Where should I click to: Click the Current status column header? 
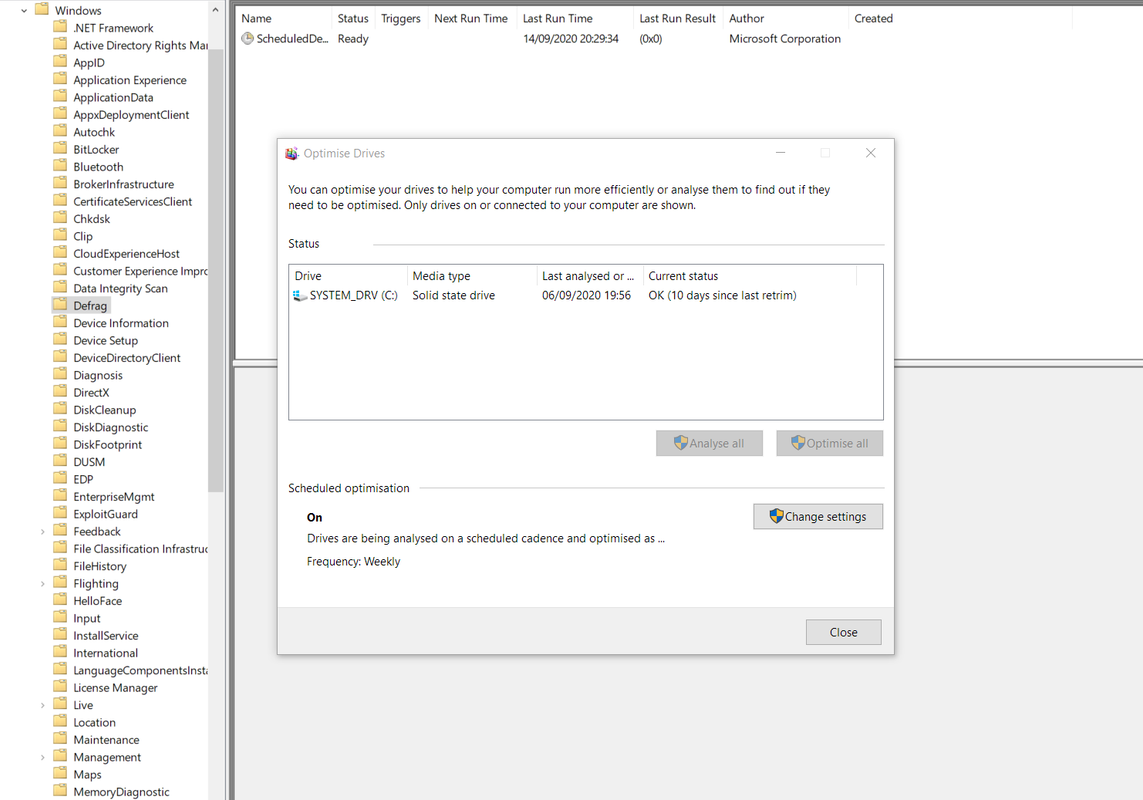749,276
